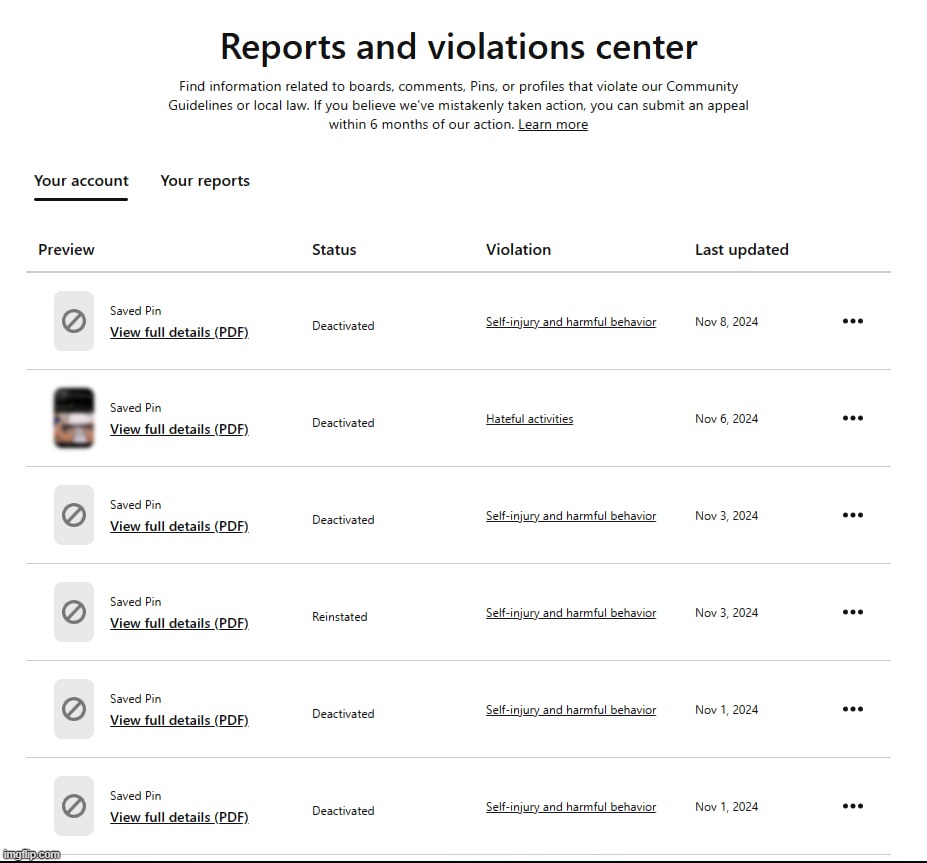Image resolution: width=927 pixels, height=863 pixels.
Task: Open three-dot menu for last Nov 1 row
Action: 852,807
